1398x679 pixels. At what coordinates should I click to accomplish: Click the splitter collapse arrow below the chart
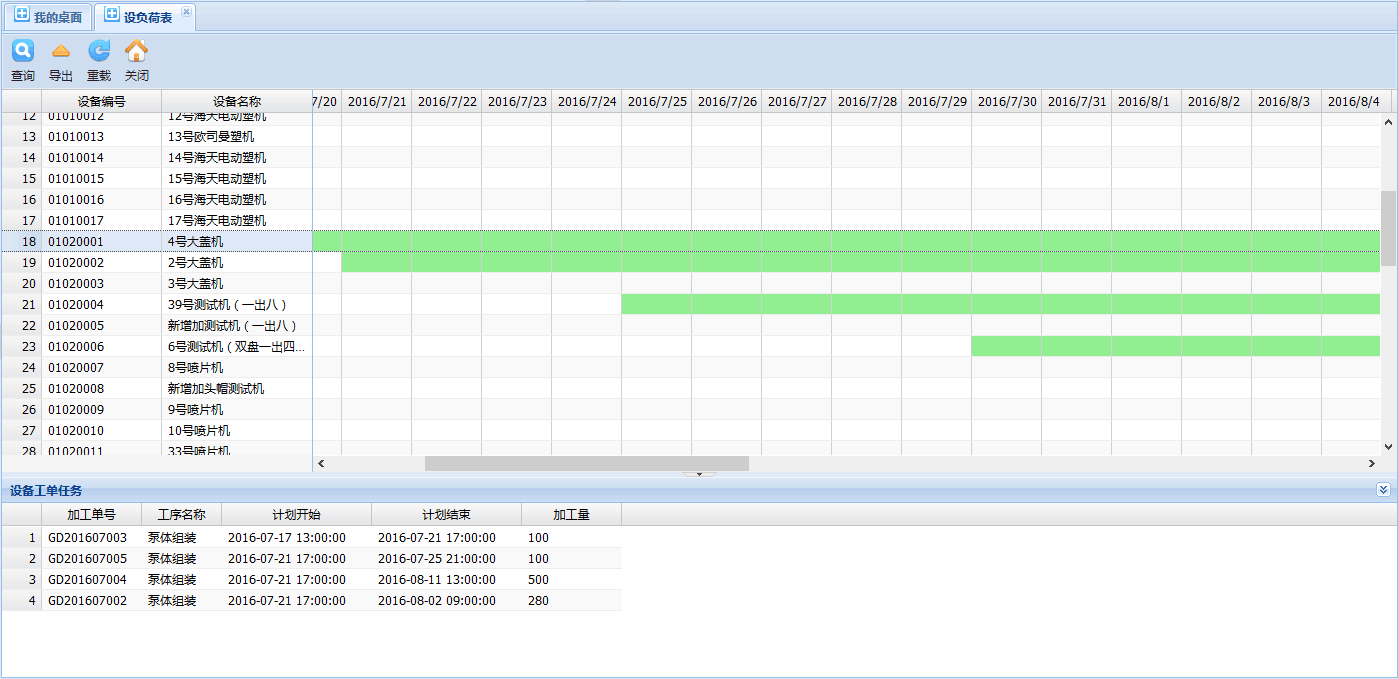click(x=699, y=474)
